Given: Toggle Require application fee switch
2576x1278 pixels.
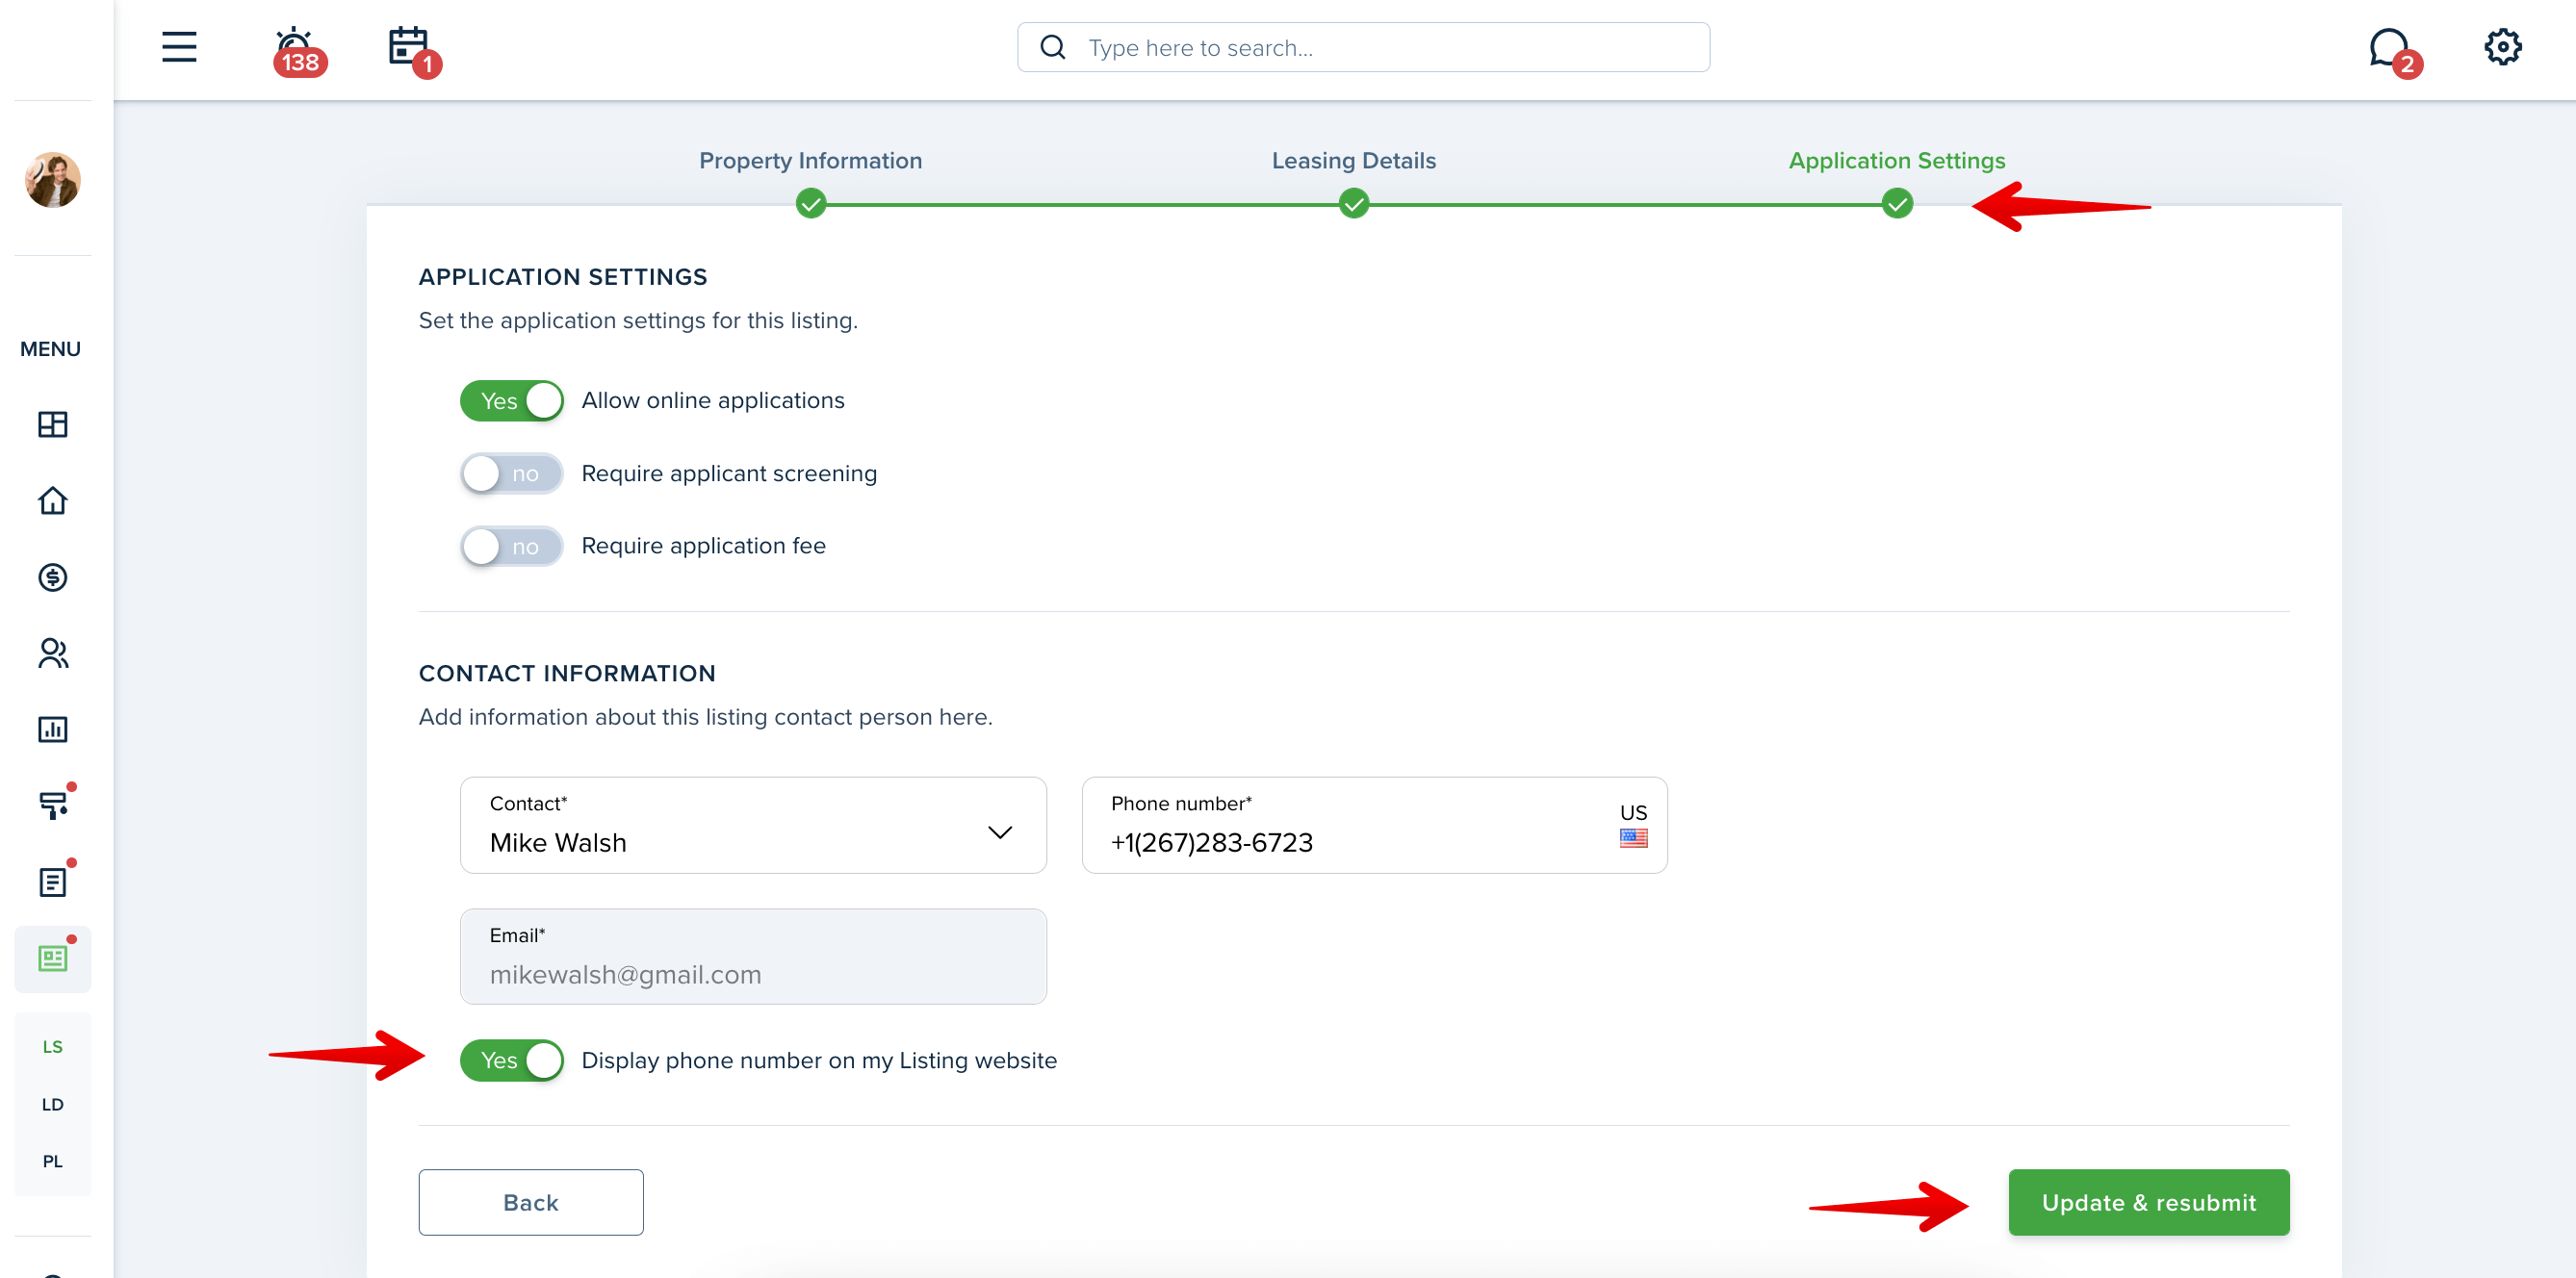Looking at the screenshot, I should click(511, 547).
